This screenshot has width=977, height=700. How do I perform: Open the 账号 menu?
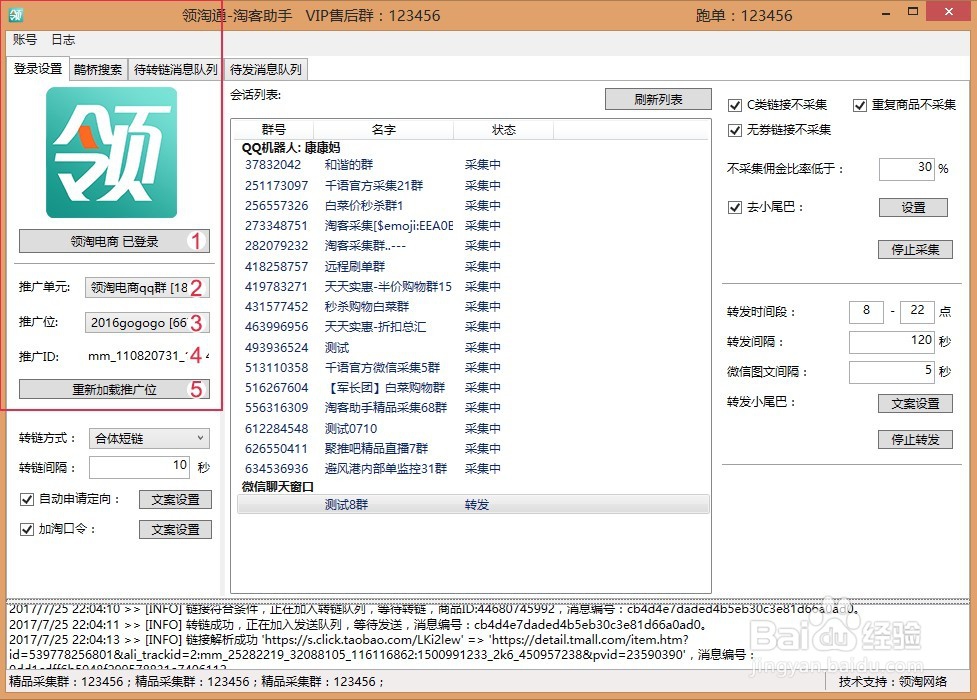click(x=23, y=40)
